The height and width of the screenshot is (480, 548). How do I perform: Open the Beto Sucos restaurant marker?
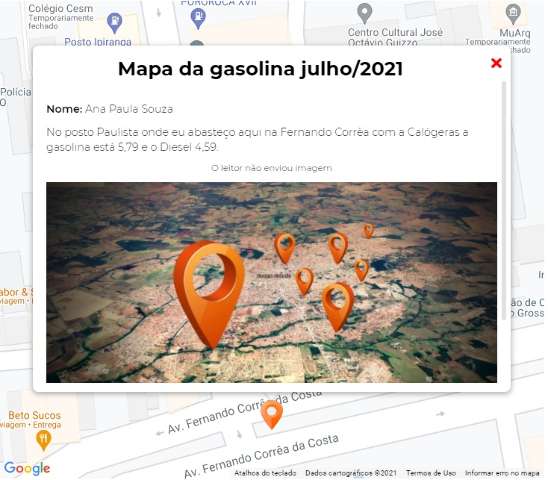pos(44,440)
